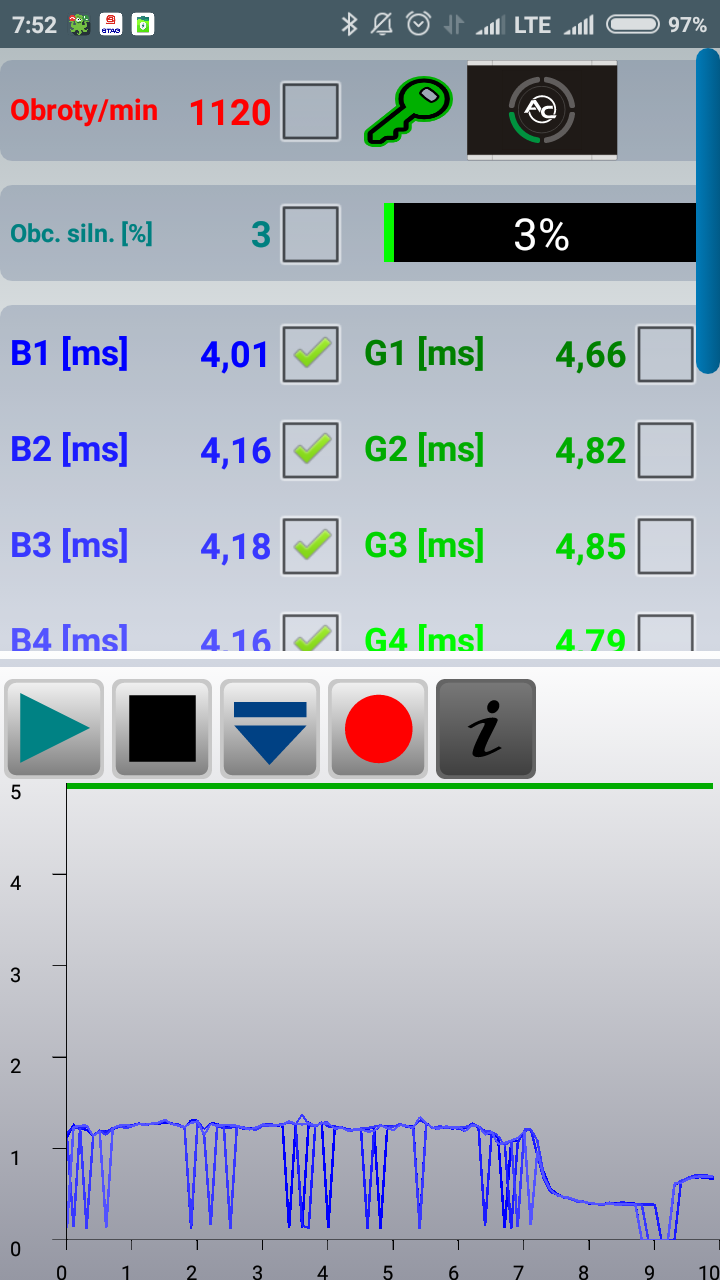Screen dimensions: 720x1280
Task: Start recording with the red circle button
Action: tap(378, 729)
